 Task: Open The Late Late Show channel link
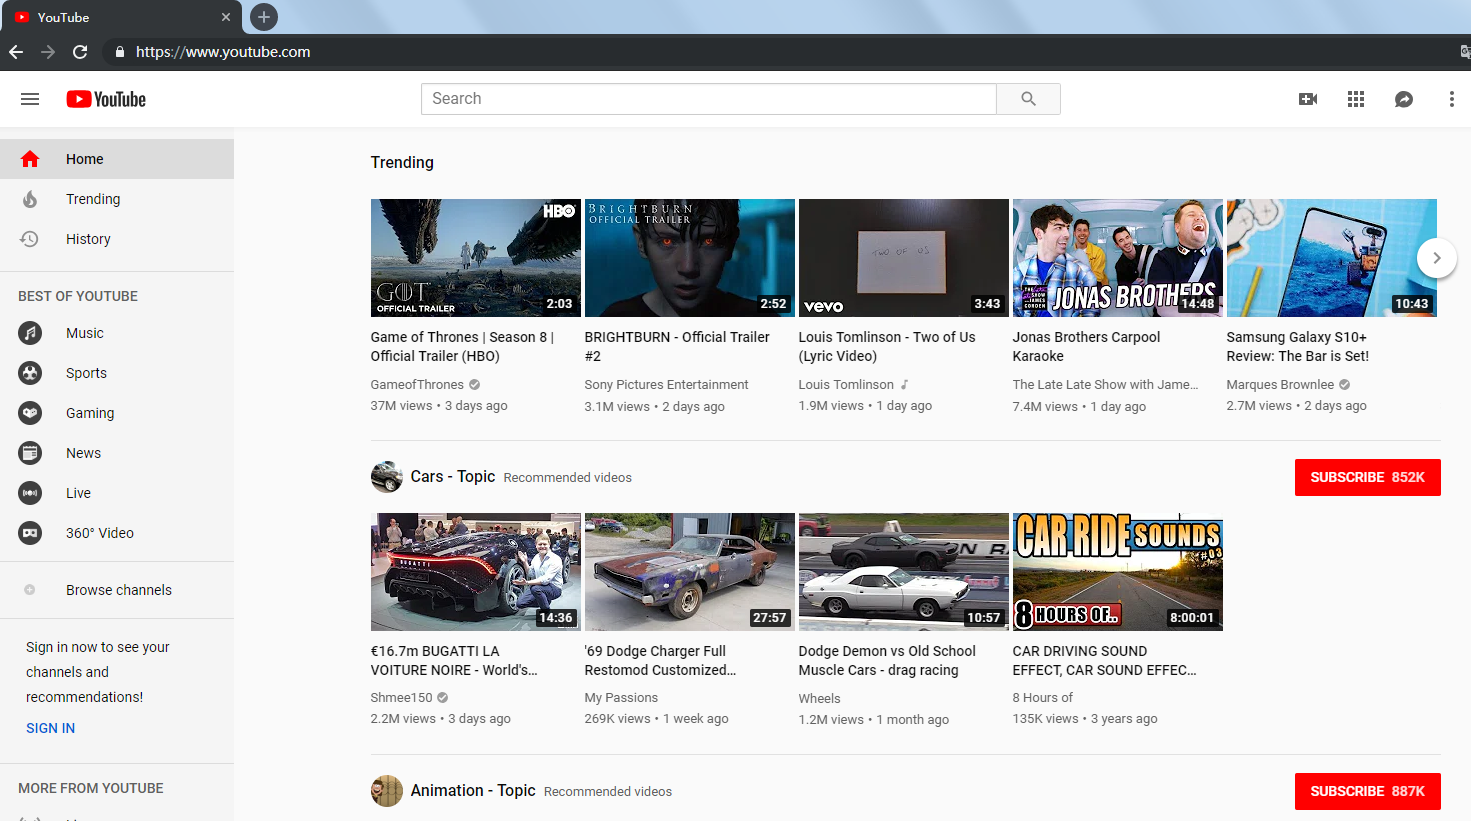(1105, 385)
